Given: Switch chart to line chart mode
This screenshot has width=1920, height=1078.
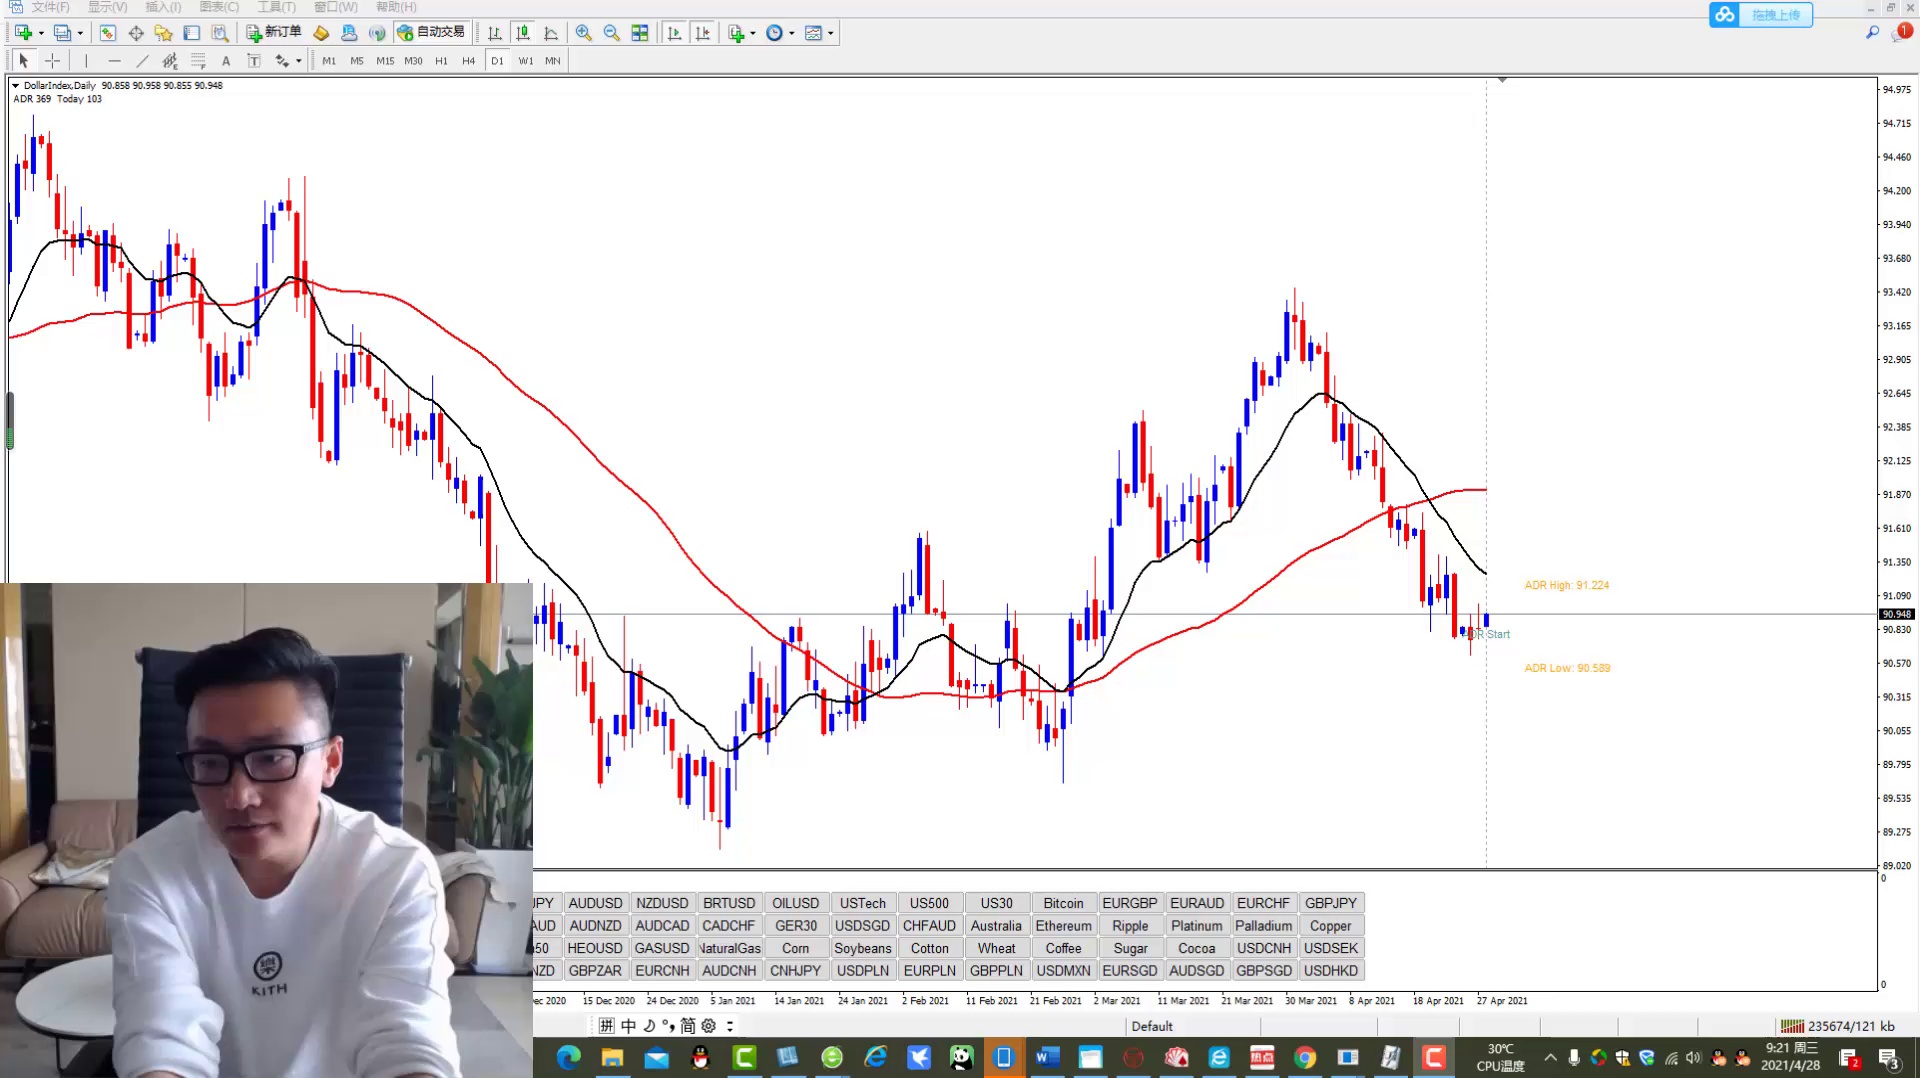Looking at the screenshot, I should point(551,33).
